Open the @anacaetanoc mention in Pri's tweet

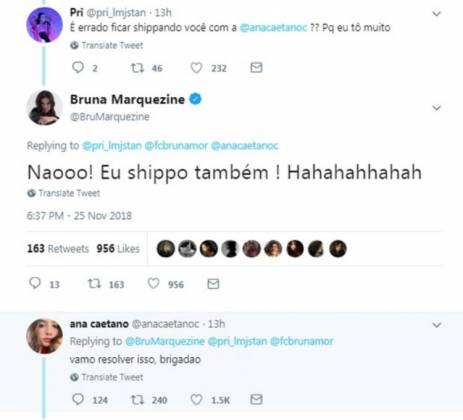tap(273, 28)
